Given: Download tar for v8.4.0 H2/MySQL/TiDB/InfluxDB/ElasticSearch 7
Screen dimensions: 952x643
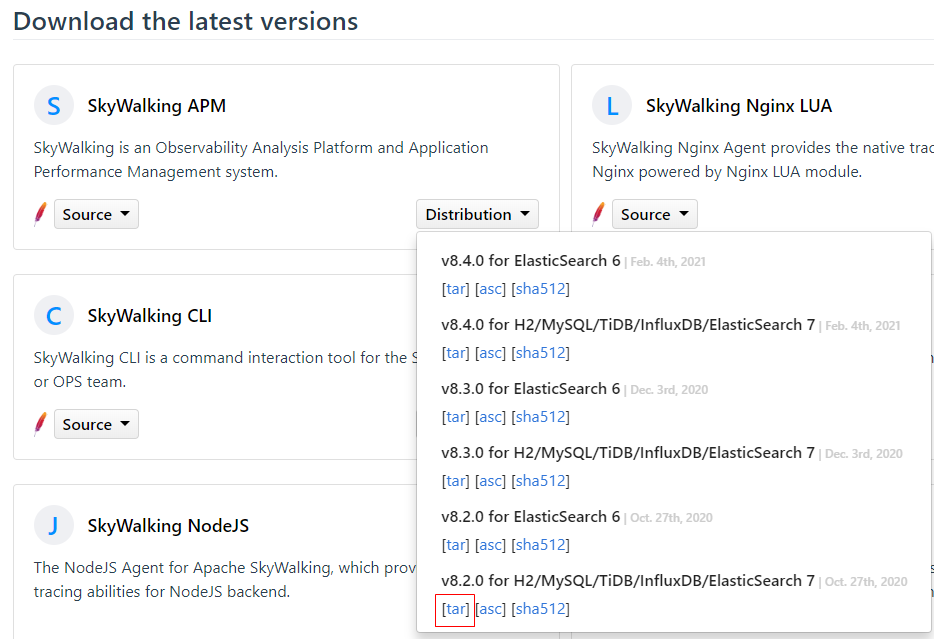Looking at the screenshot, I should 456,353.
